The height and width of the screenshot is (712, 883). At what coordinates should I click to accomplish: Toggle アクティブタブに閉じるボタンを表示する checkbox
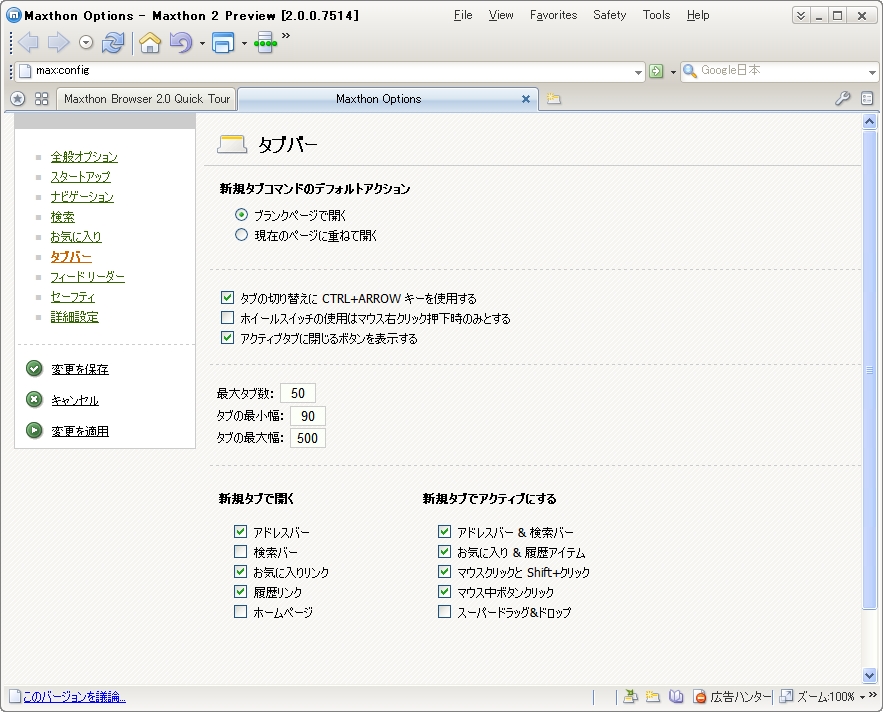point(228,338)
